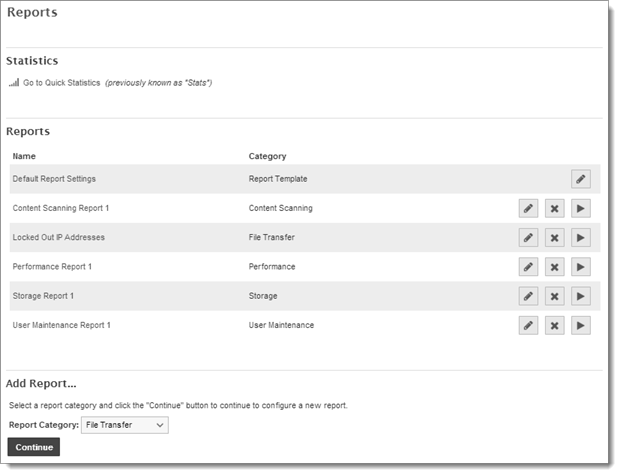Delete User Maintenance Report 1
The height and width of the screenshot is (475, 620).
click(x=554, y=325)
